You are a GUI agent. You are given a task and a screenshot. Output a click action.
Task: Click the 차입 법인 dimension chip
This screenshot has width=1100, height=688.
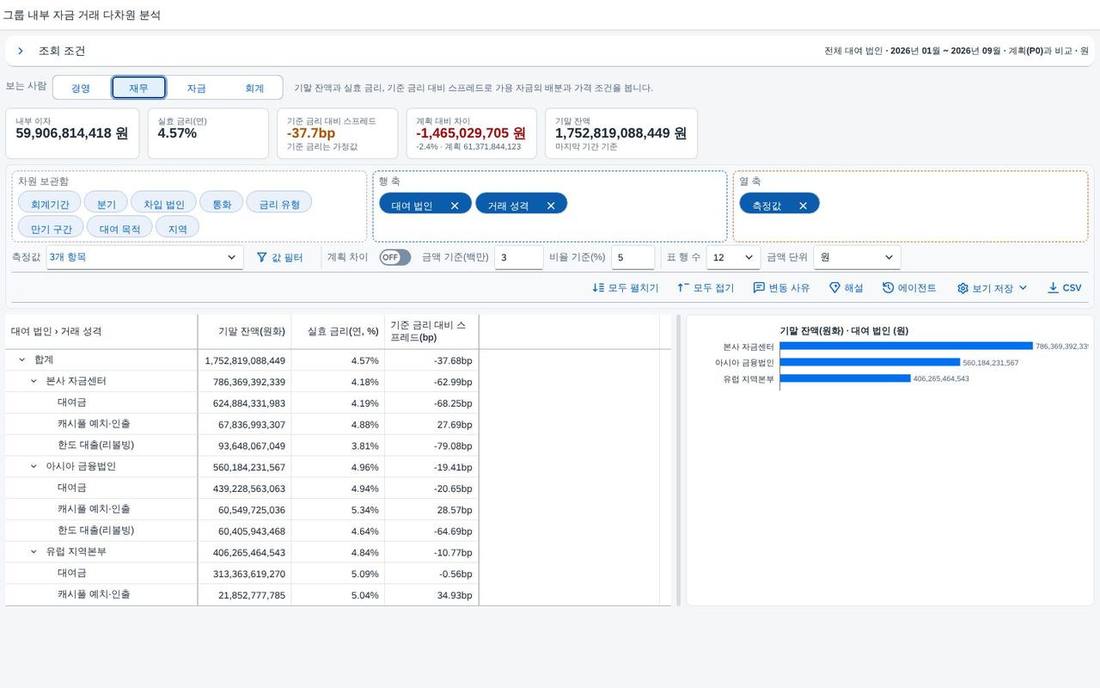(x=163, y=204)
